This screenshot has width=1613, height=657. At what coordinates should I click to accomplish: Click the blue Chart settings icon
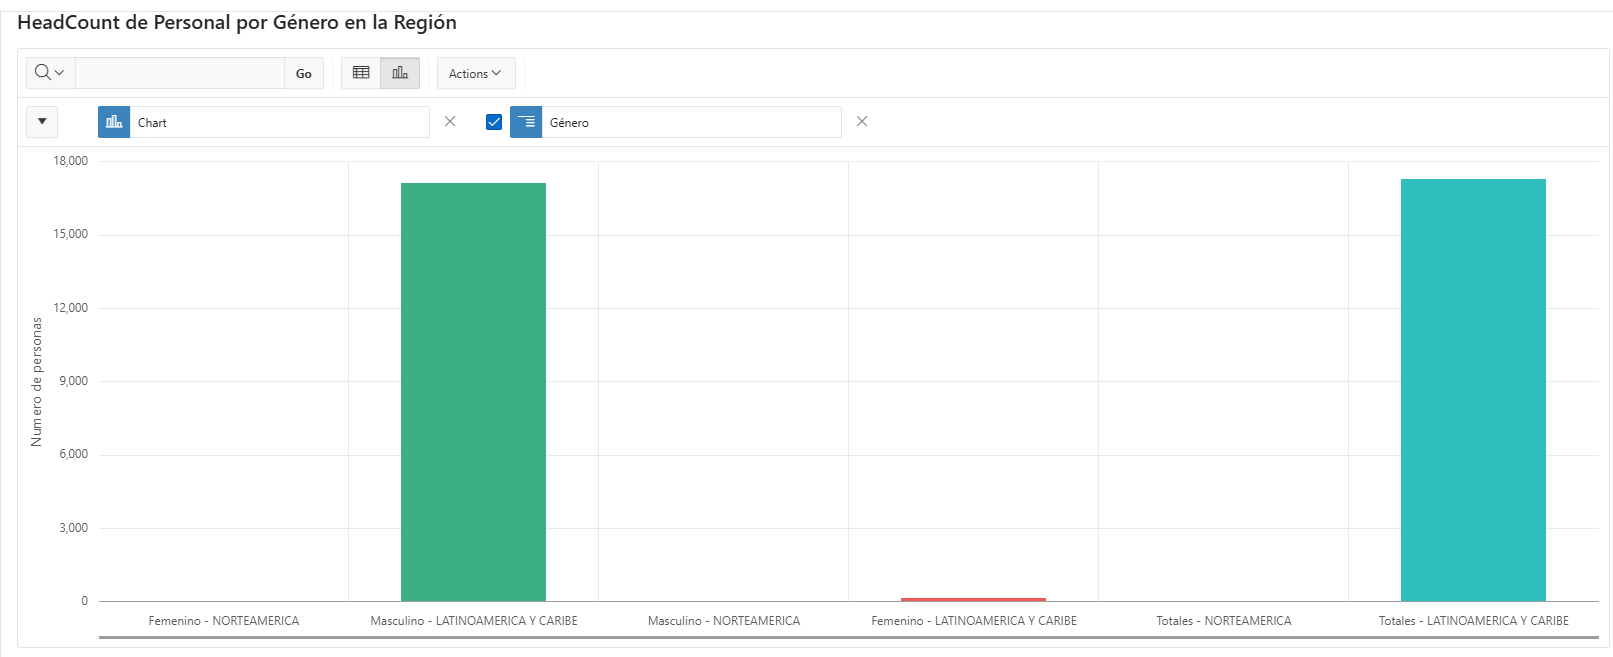click(114, 122)
